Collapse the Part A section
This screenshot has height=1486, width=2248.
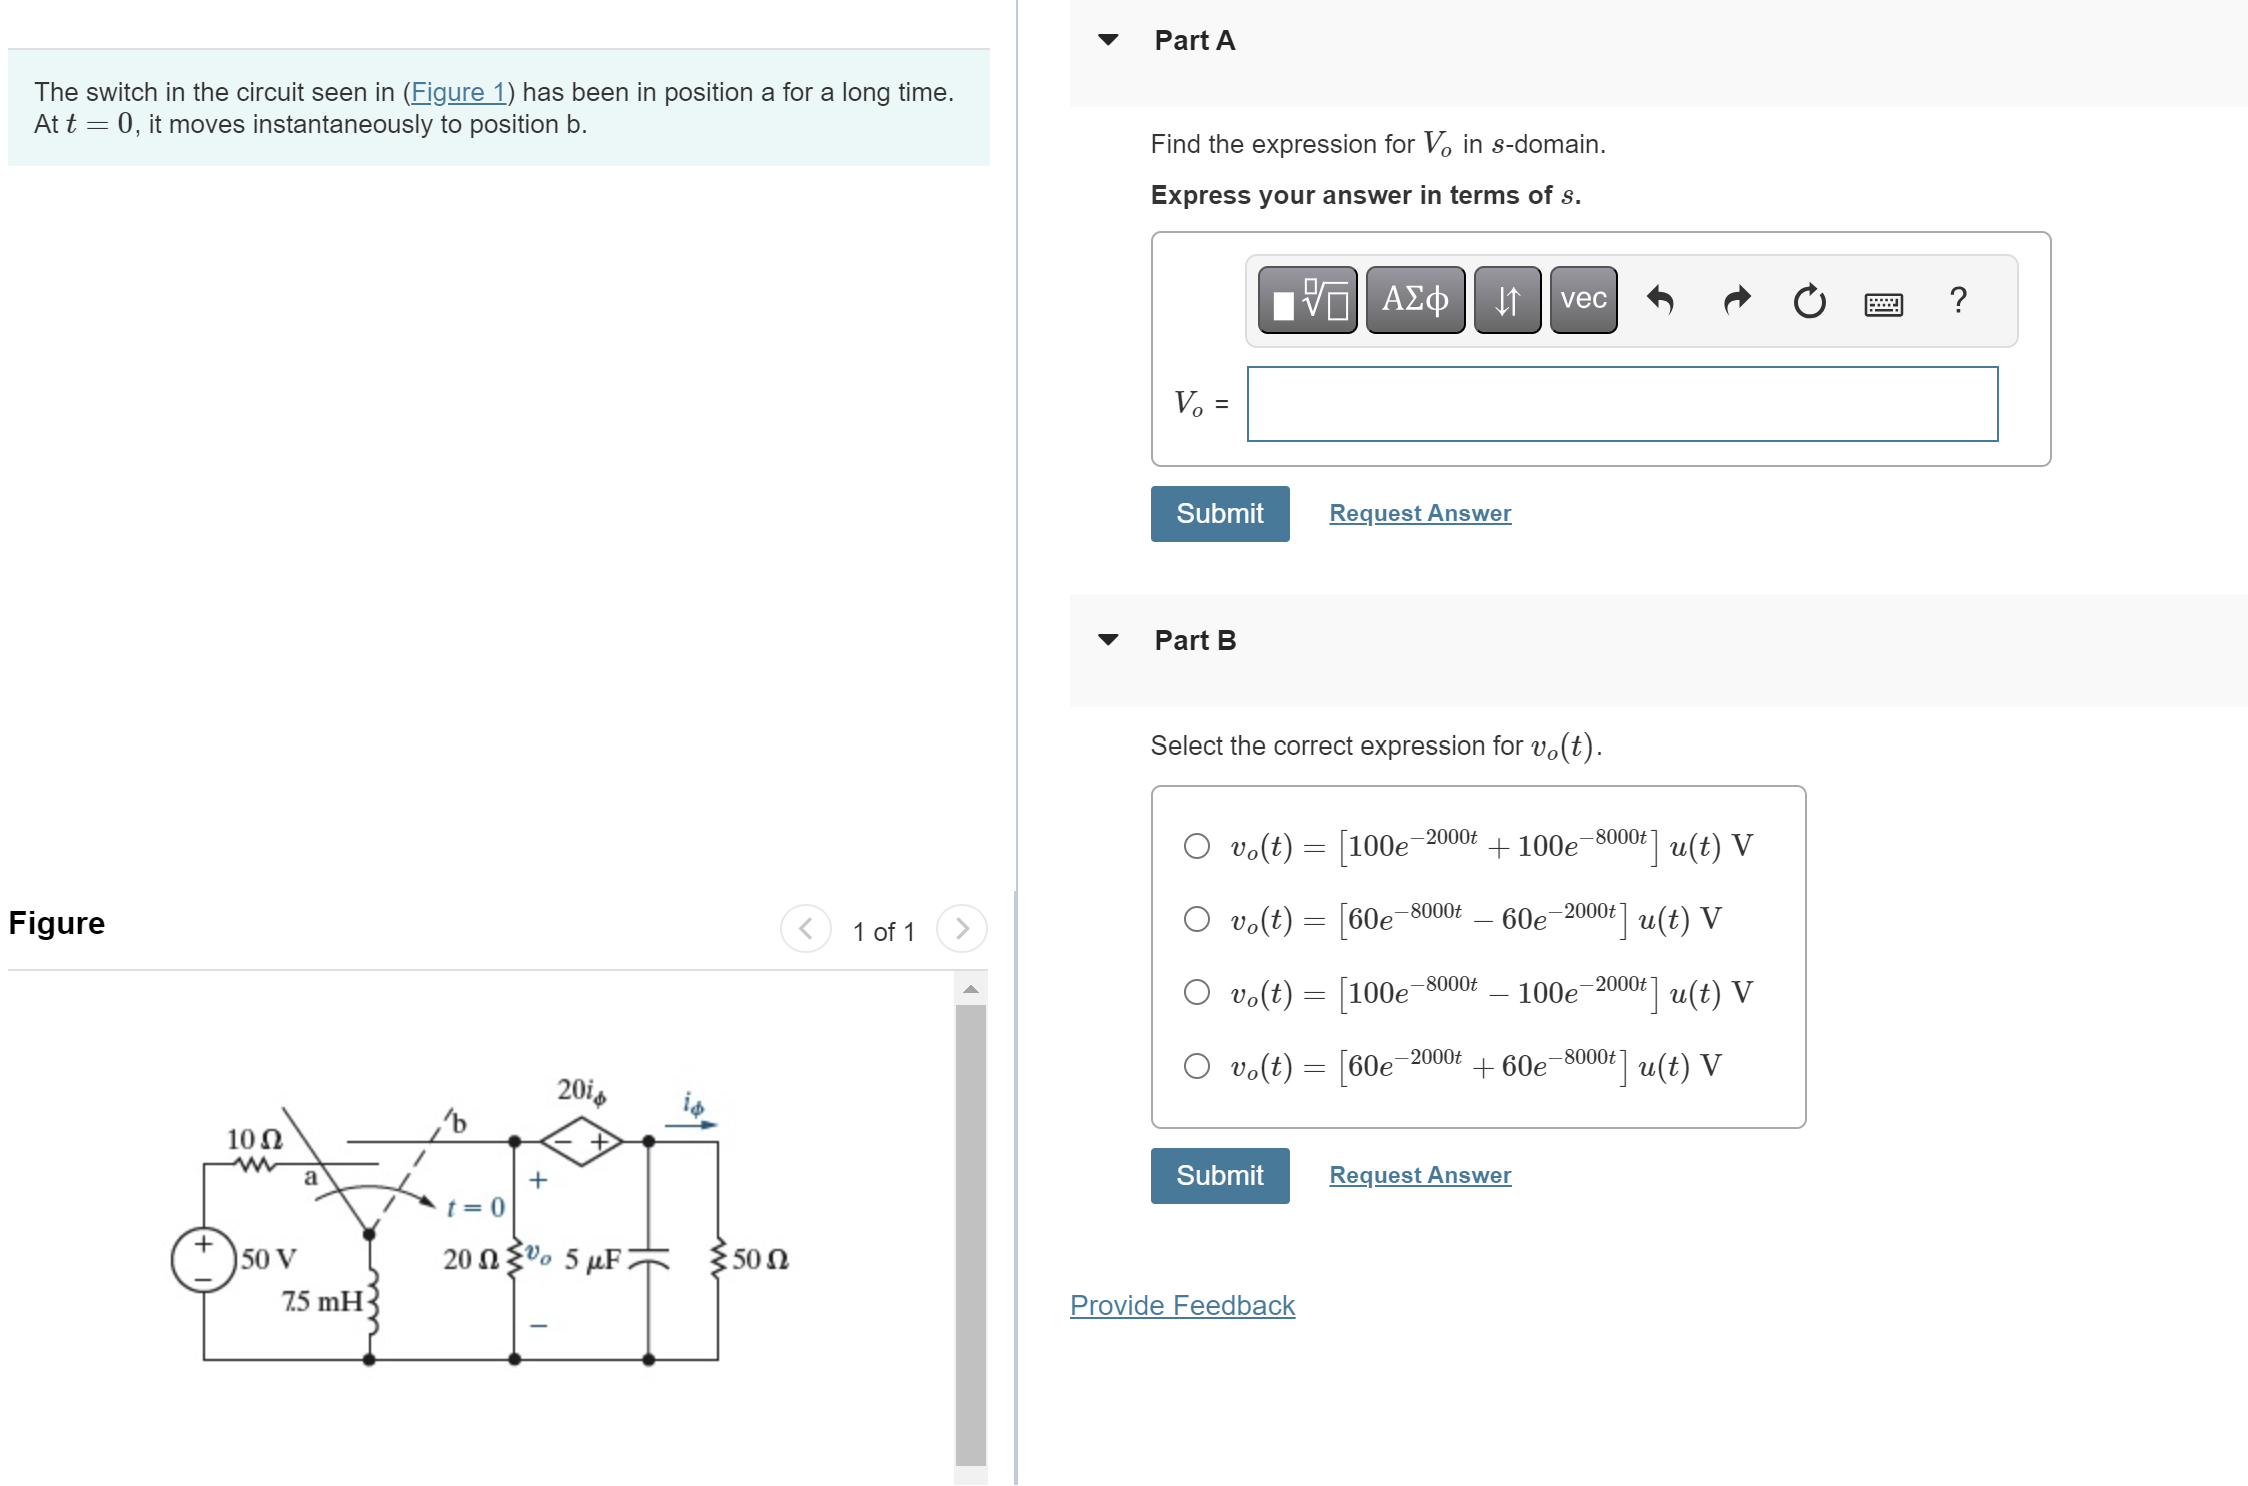(1108, 40)
